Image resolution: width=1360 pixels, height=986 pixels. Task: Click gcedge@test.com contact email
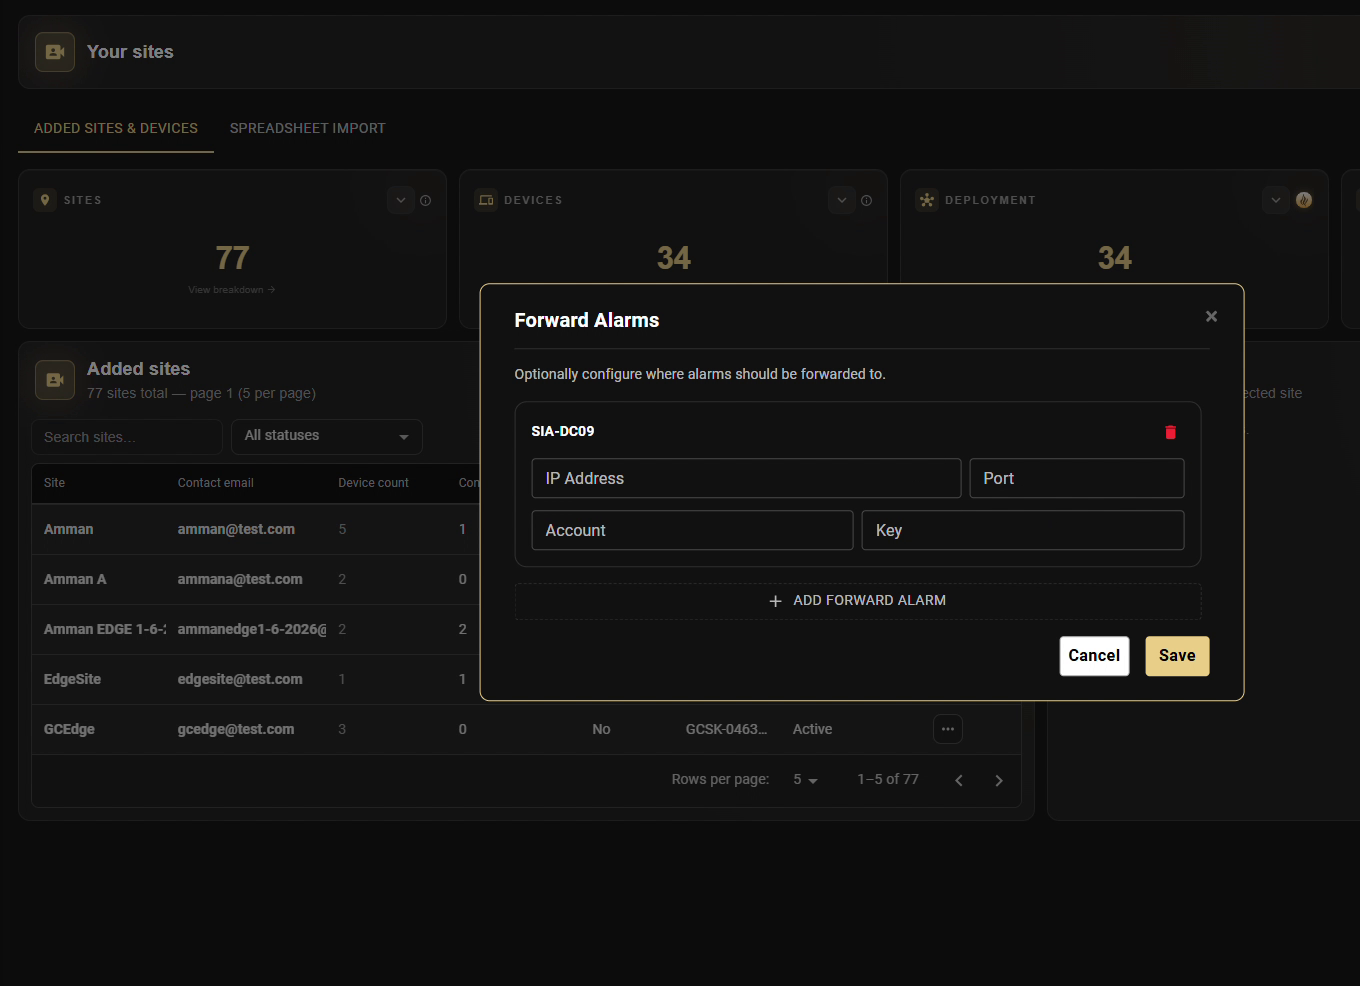(x=236, y=729)
